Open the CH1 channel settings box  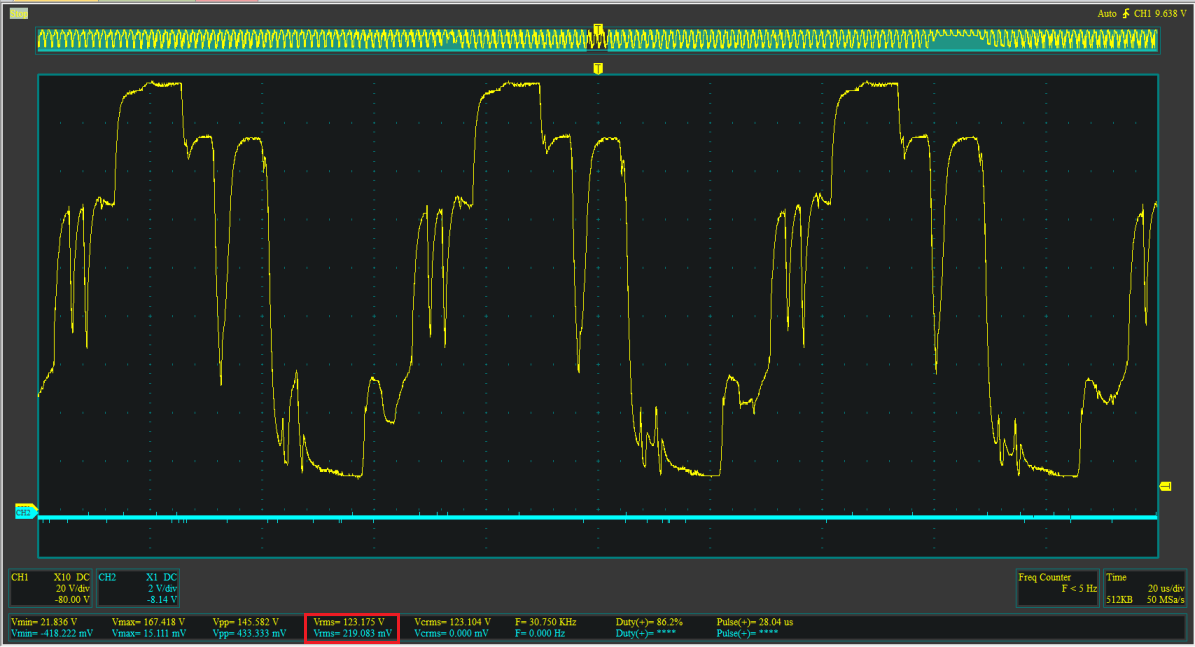point(50,588)
